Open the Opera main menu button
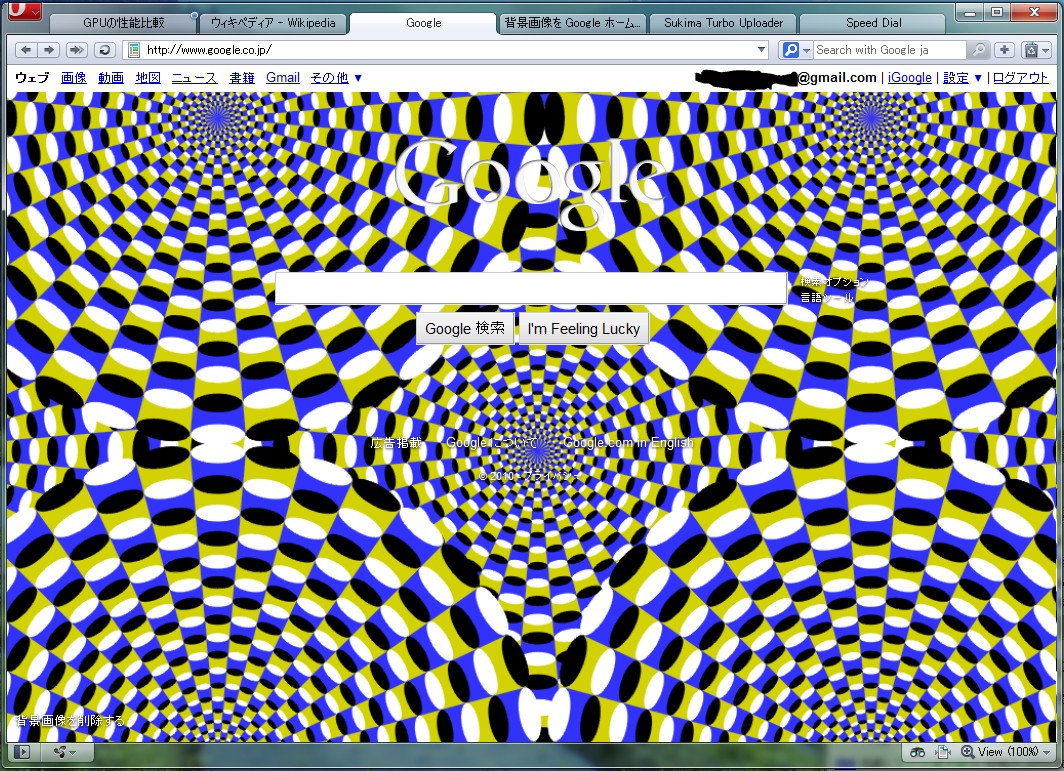1064x771 pixels. pyautogui.click(x=24, y=11)
